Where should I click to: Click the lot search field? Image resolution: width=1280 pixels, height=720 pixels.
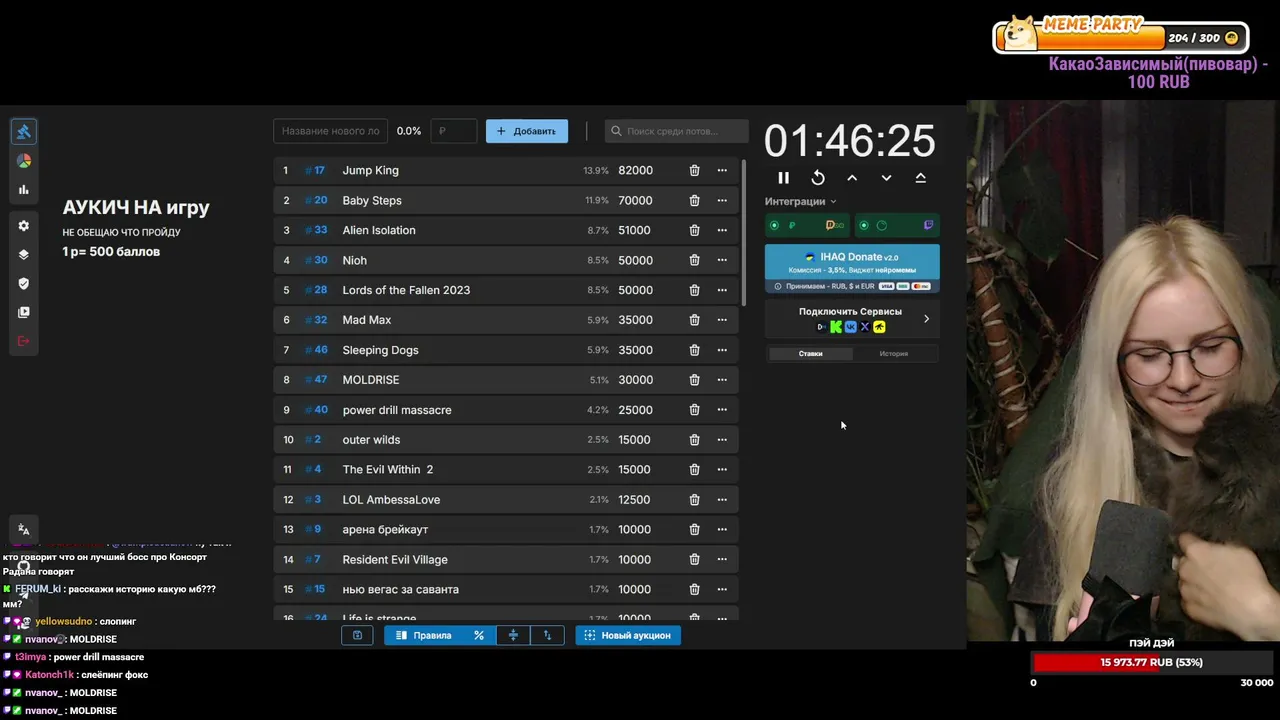coord(677,131)
